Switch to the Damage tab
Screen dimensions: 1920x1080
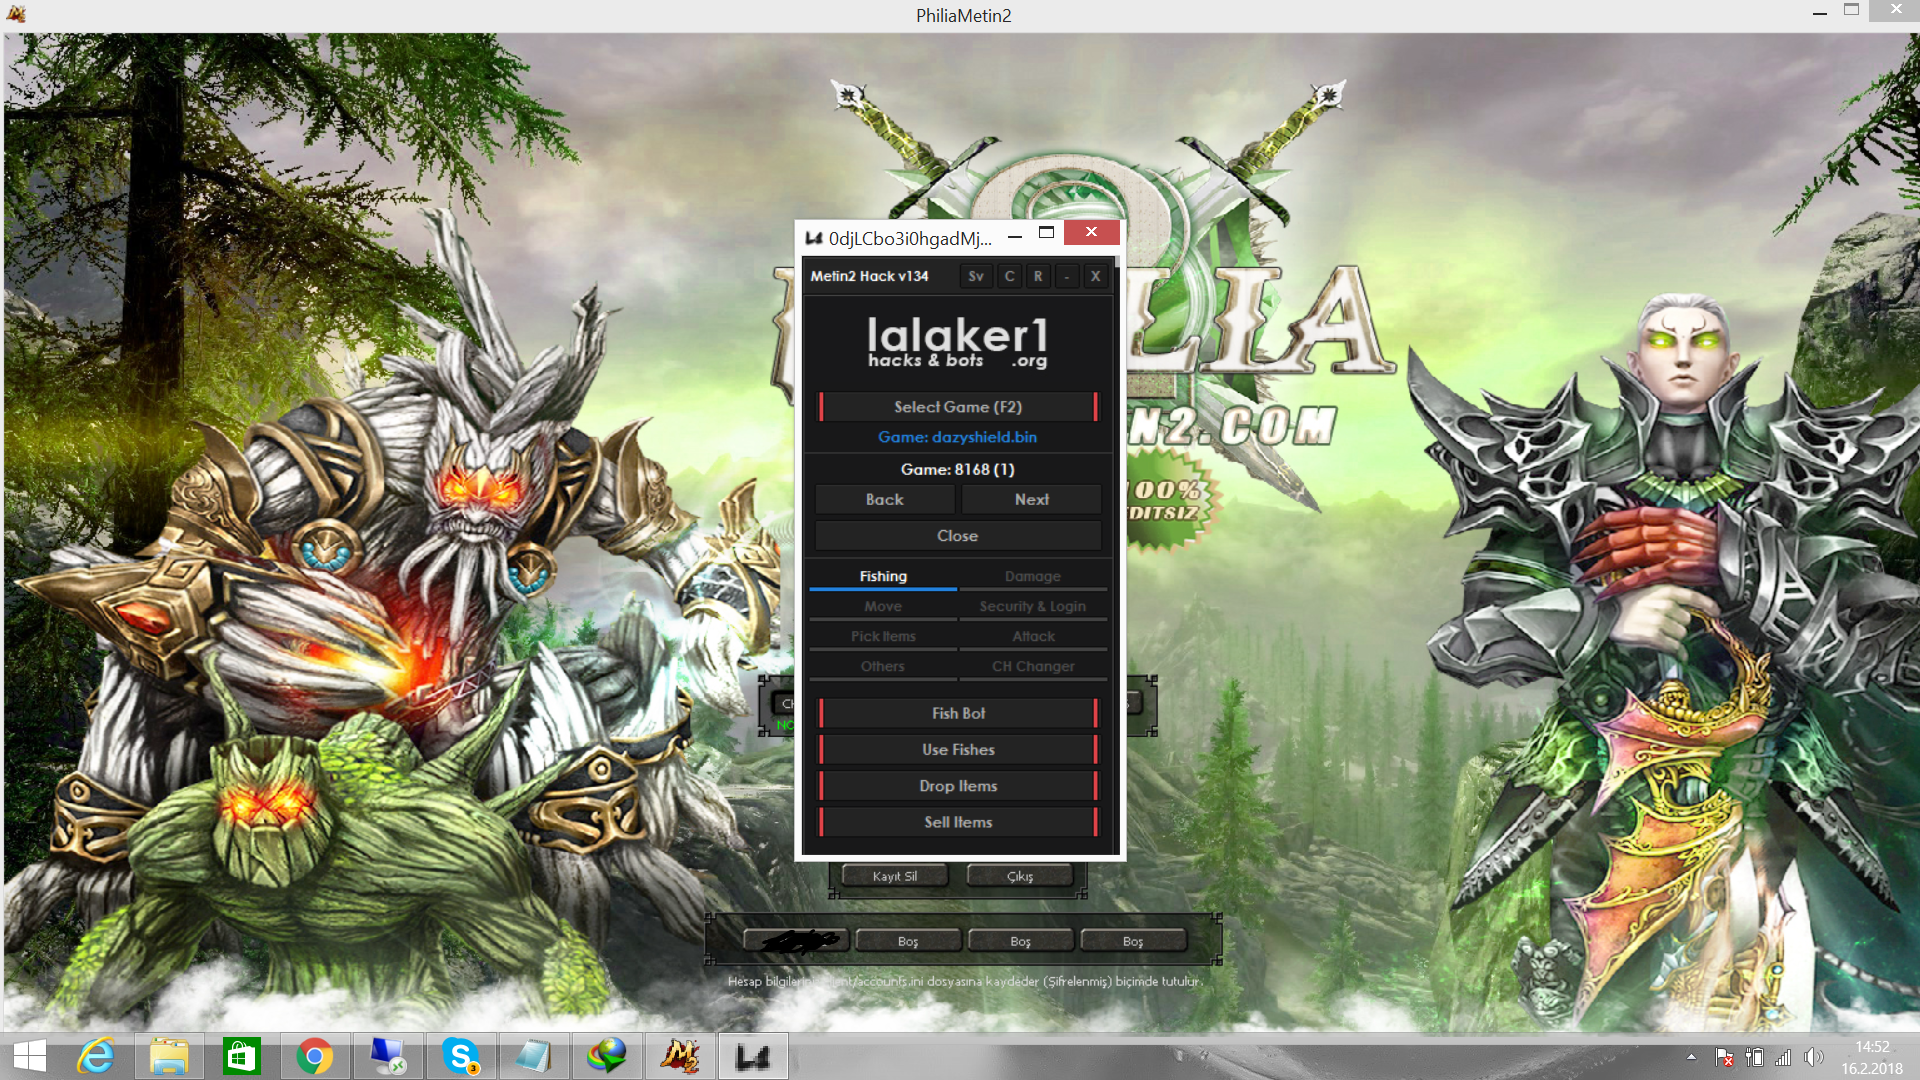1033,577
